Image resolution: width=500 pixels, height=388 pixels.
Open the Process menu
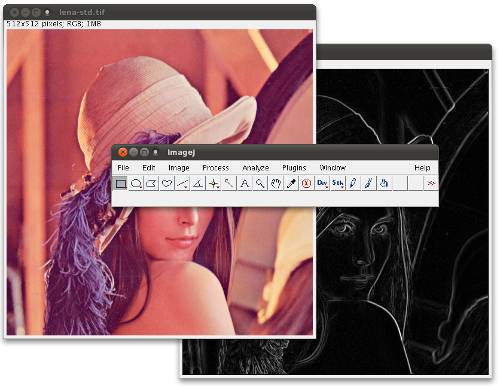point(216,168)
